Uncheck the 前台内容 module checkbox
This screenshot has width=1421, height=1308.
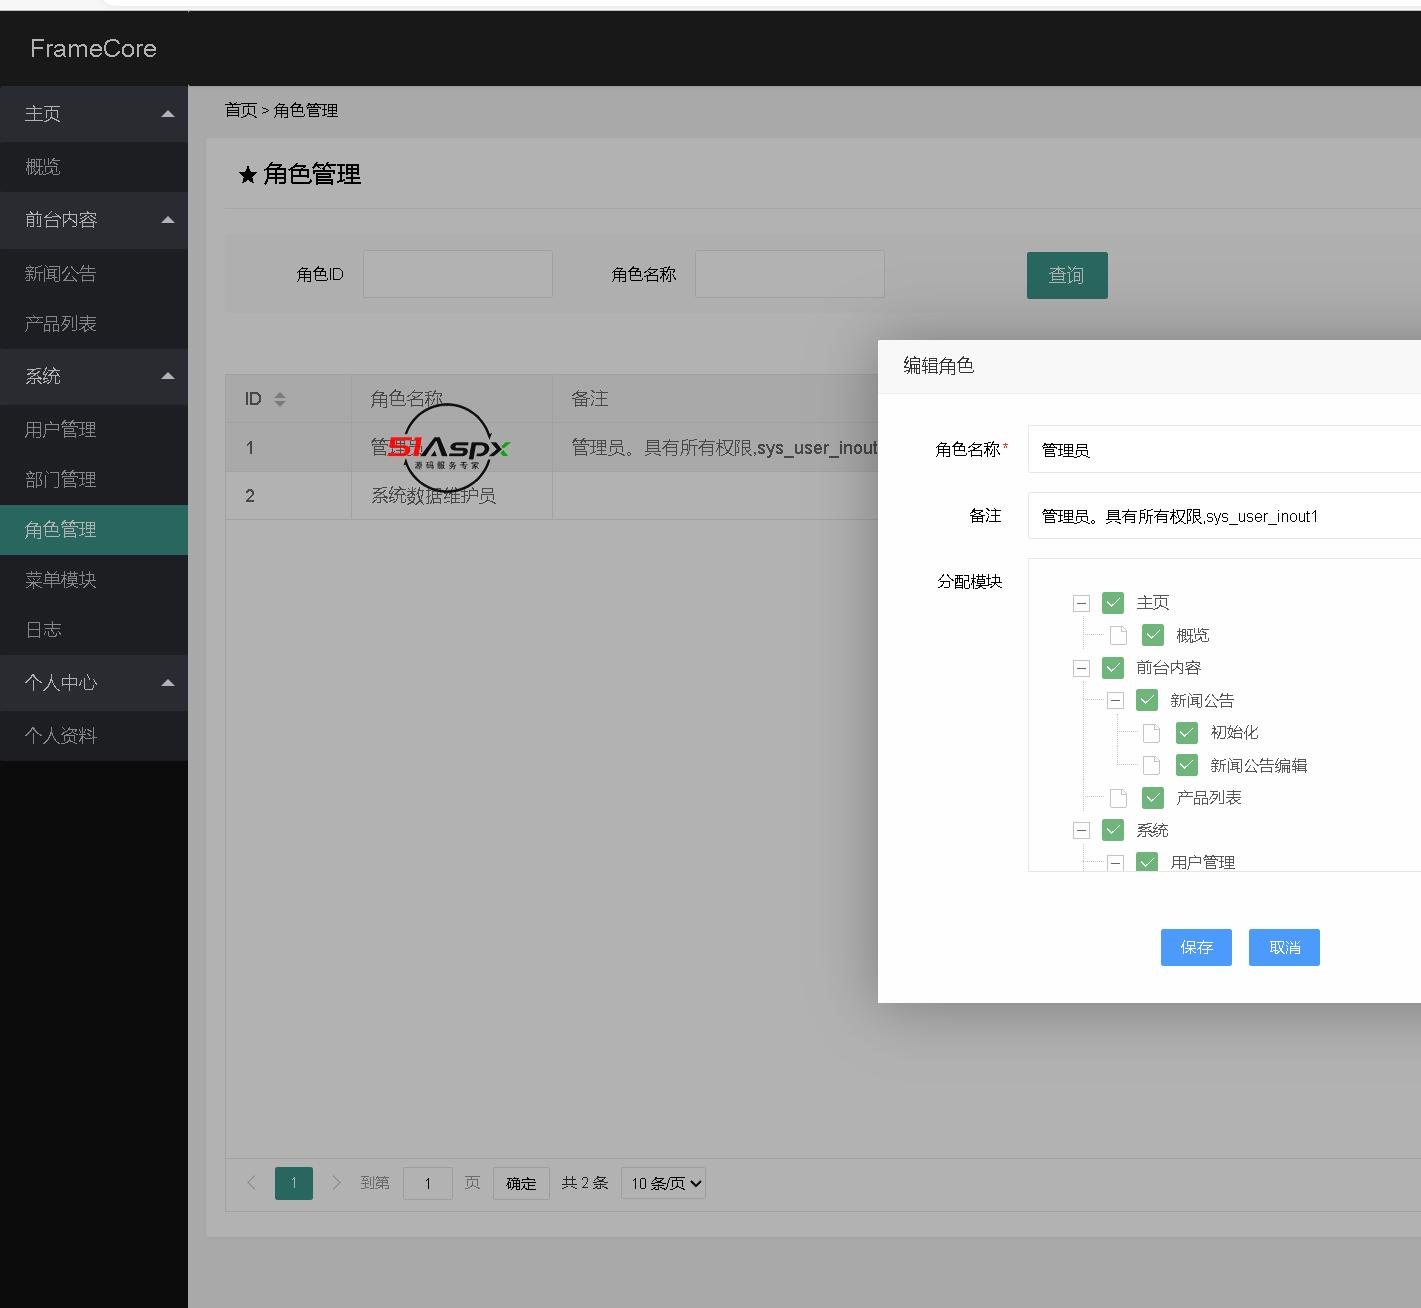pos(1113,668)
